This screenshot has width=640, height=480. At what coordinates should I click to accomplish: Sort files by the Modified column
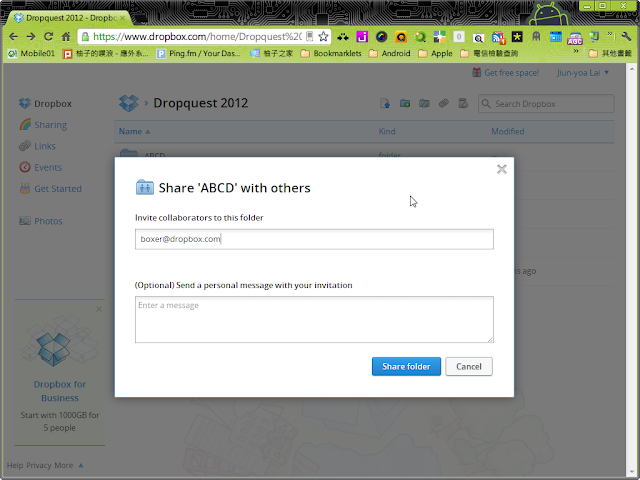tap(508, 131)
